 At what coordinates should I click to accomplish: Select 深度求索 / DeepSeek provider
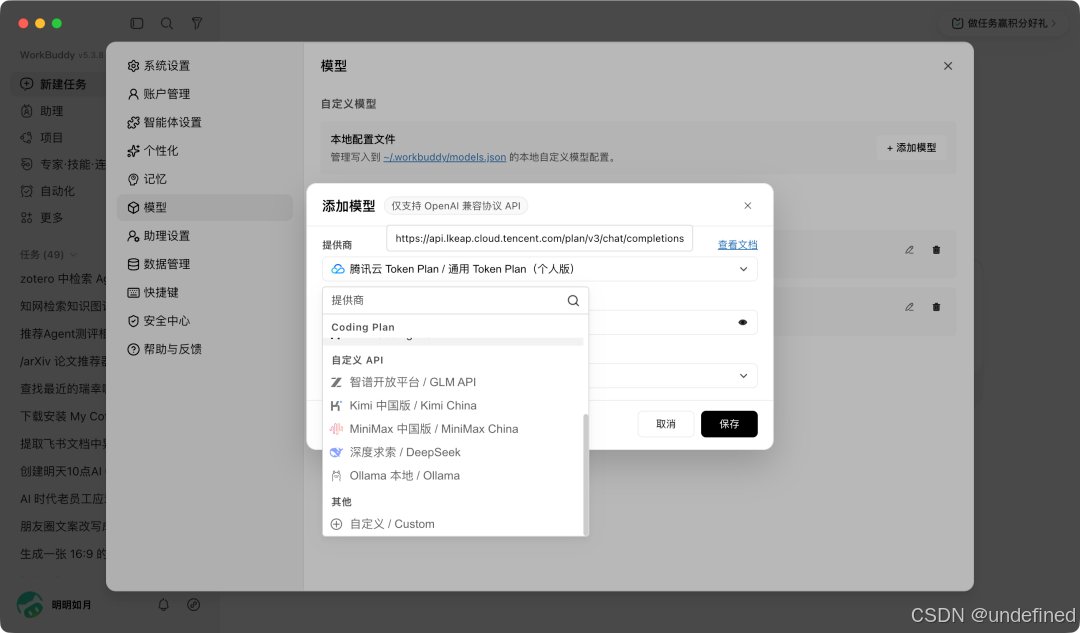(455, 453)
